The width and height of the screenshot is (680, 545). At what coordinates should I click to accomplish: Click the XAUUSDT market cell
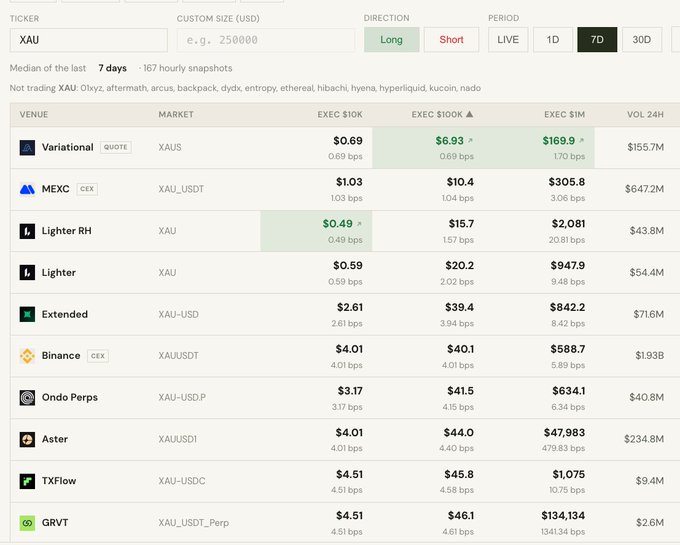click(179, 356)
